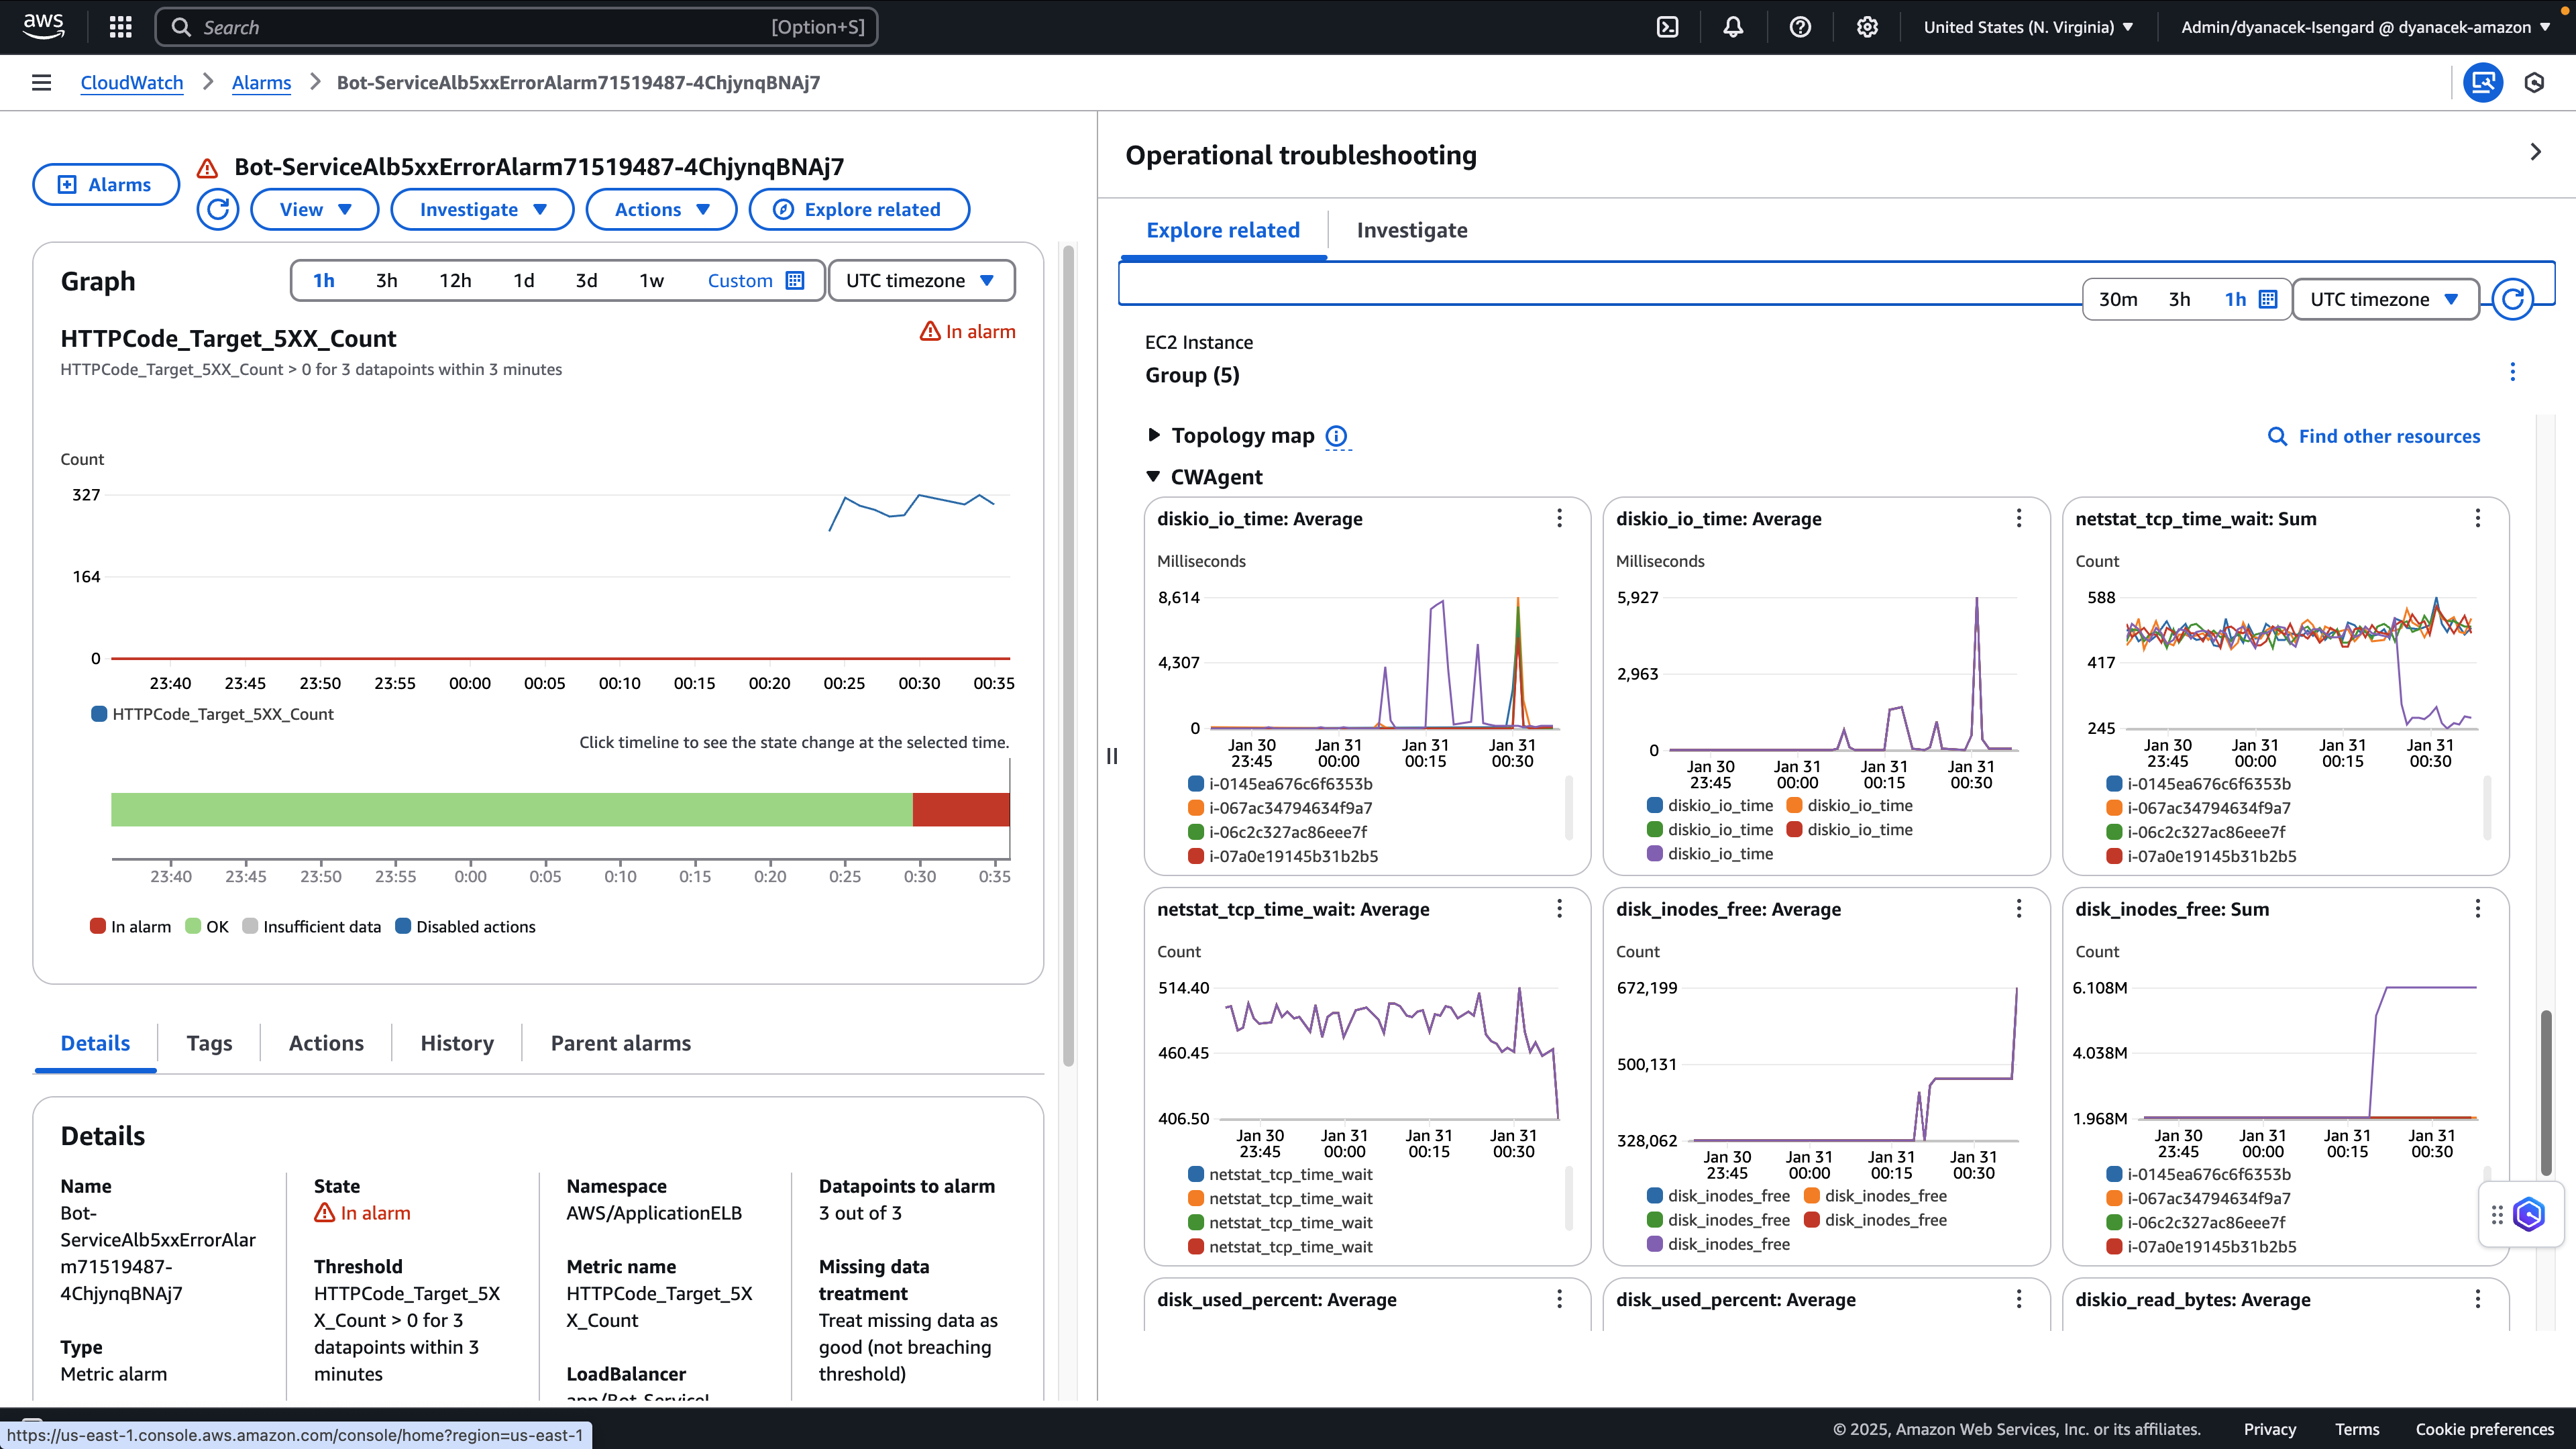
Task: Collapse the Operational troubleshooting panel arrow
Action: tap(2535, 152)
